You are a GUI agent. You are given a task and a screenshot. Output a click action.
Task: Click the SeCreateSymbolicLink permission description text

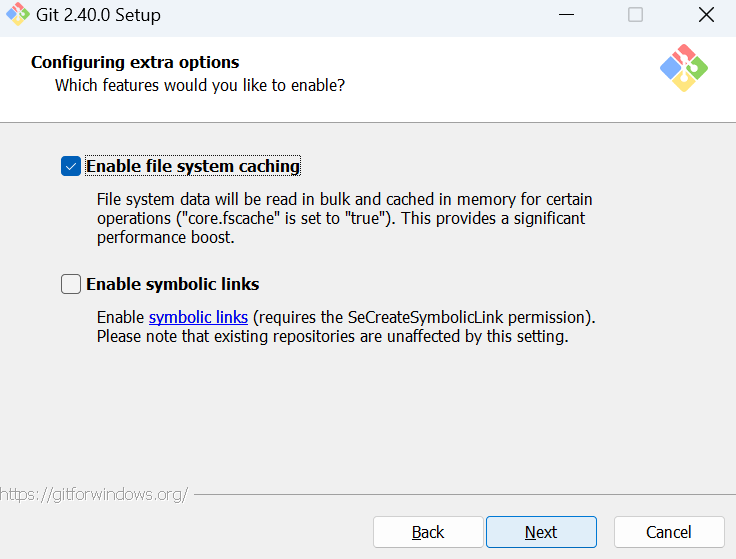(346, 327)
